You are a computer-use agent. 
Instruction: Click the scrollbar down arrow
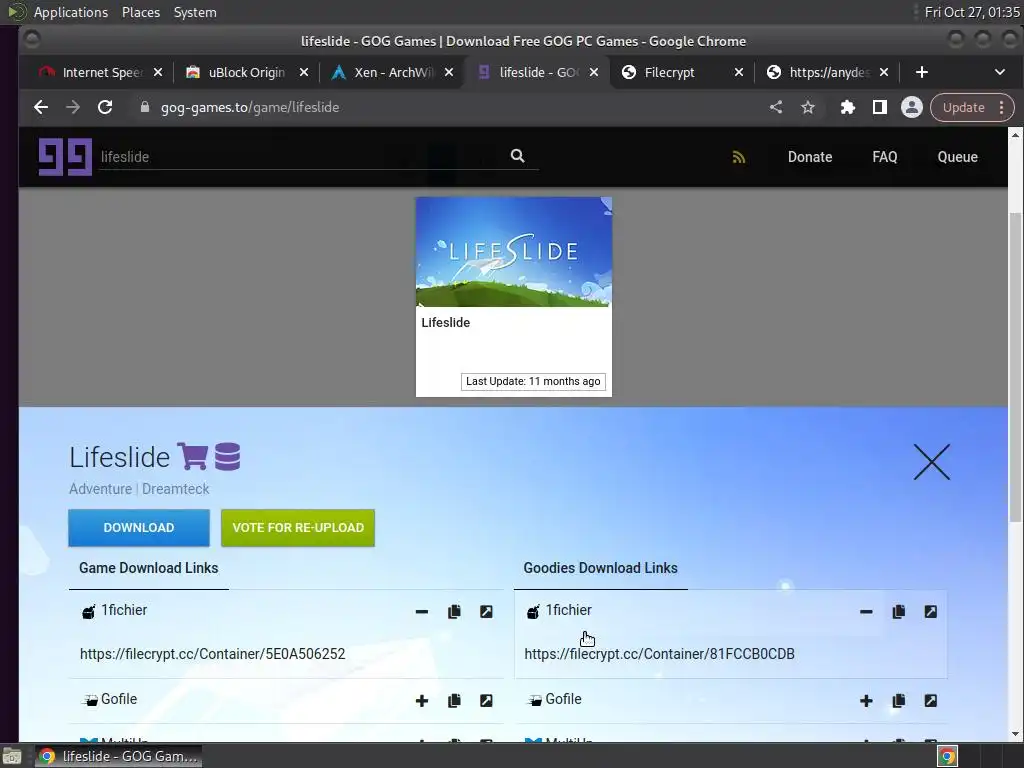[1015, 734]
